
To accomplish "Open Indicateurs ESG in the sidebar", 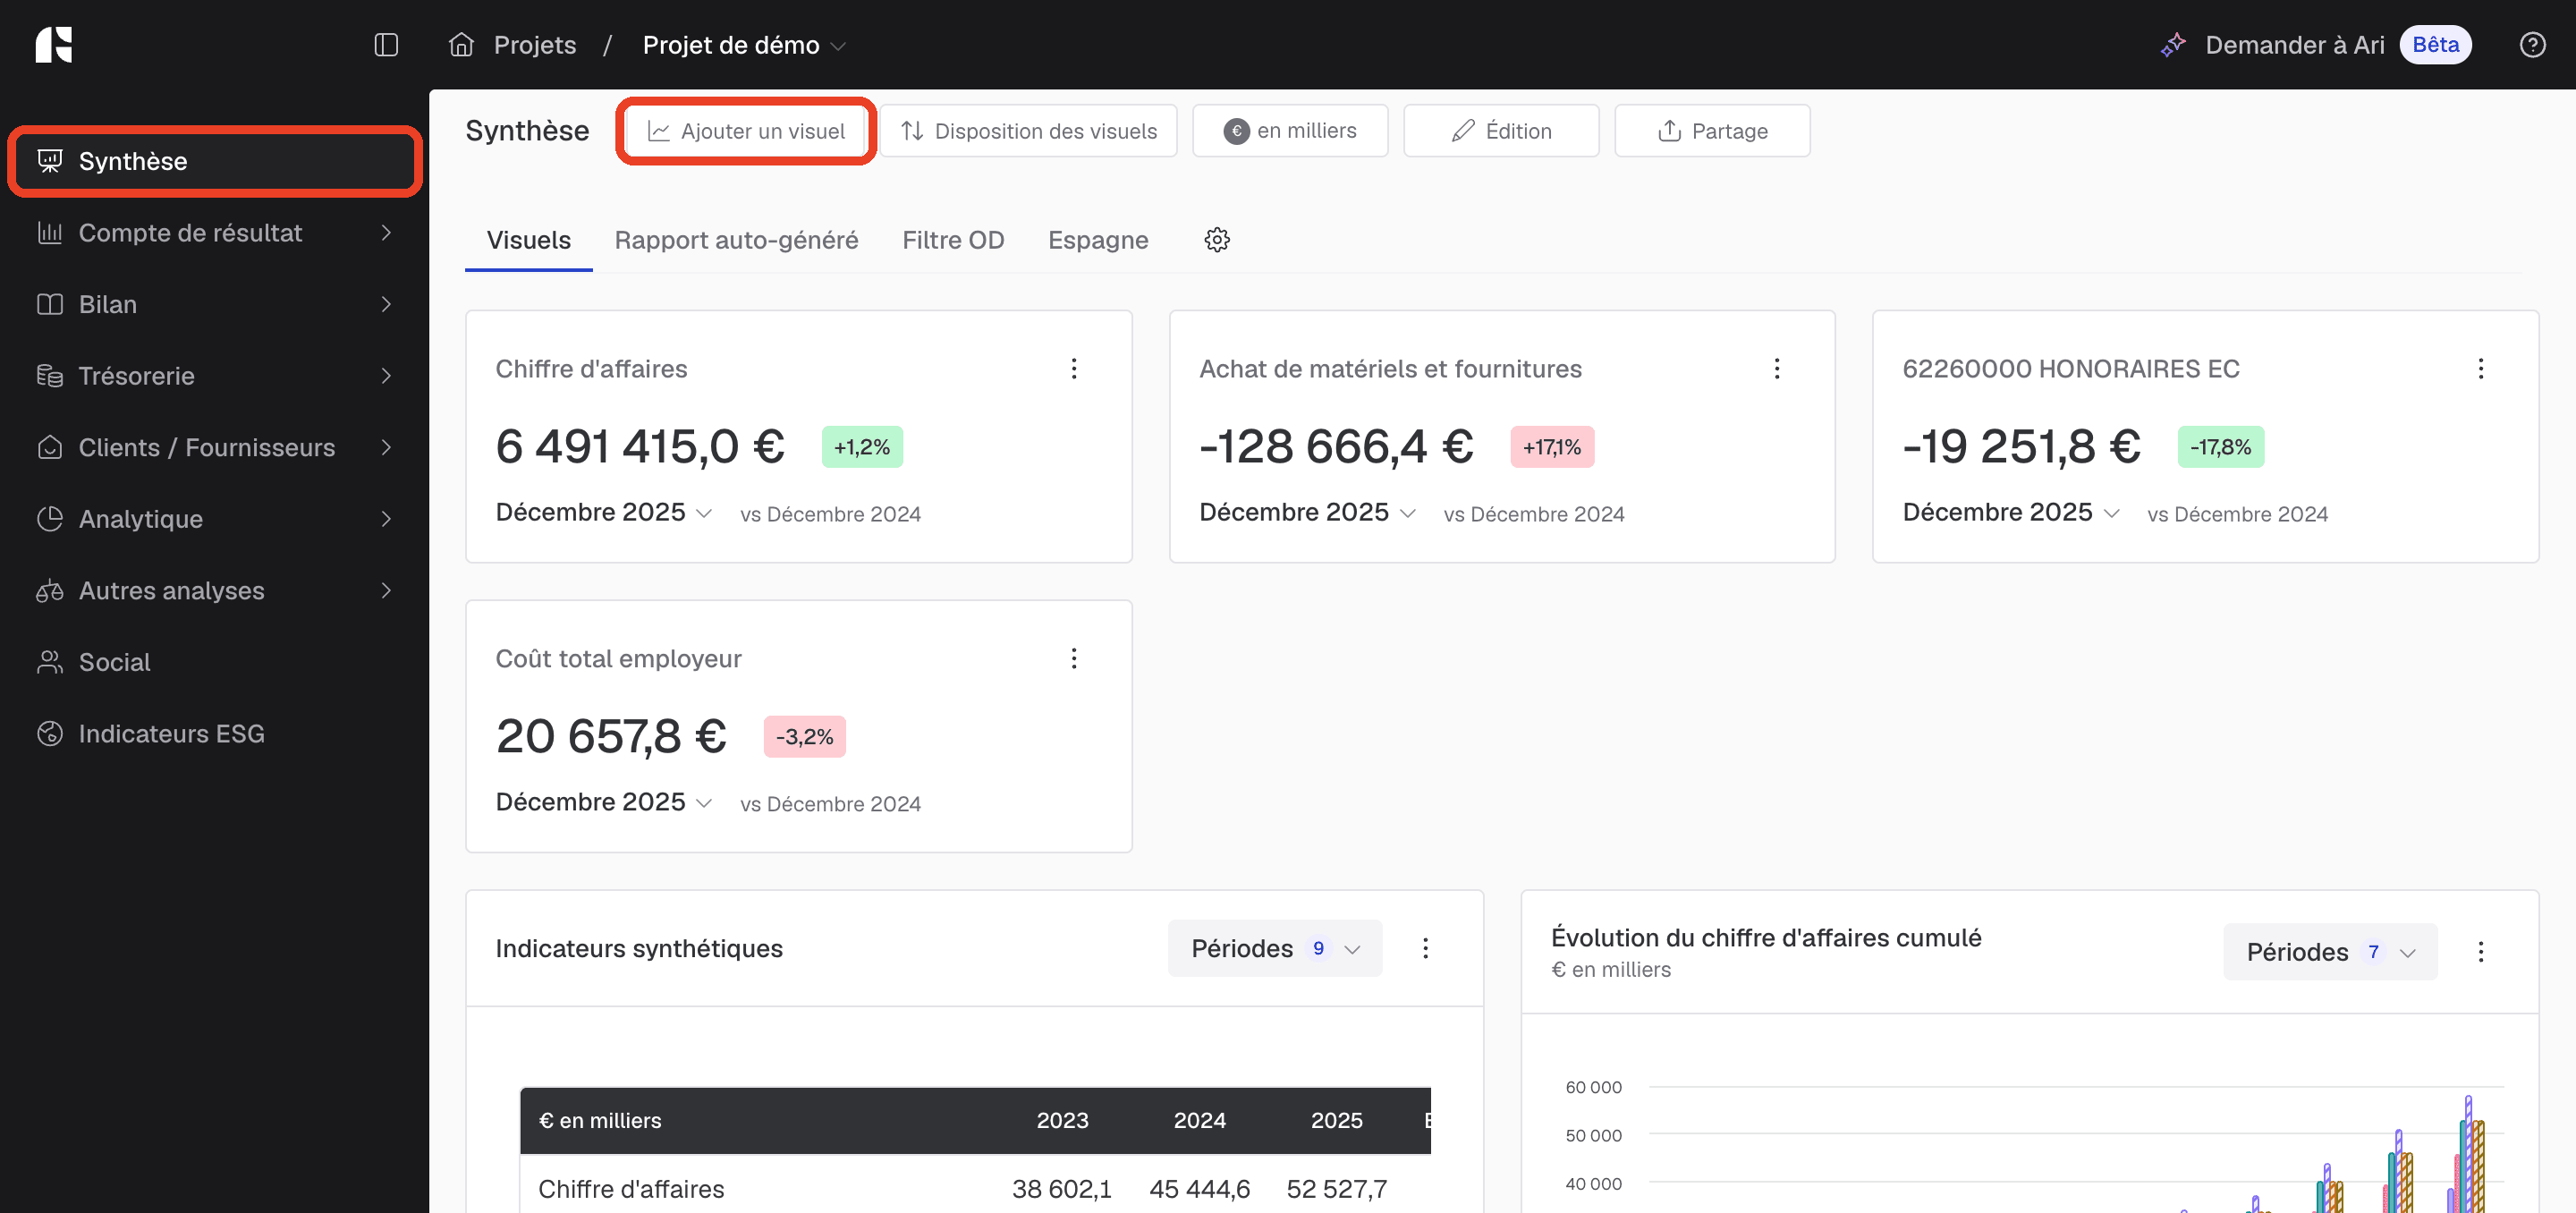I will click(x=214, y=734).
